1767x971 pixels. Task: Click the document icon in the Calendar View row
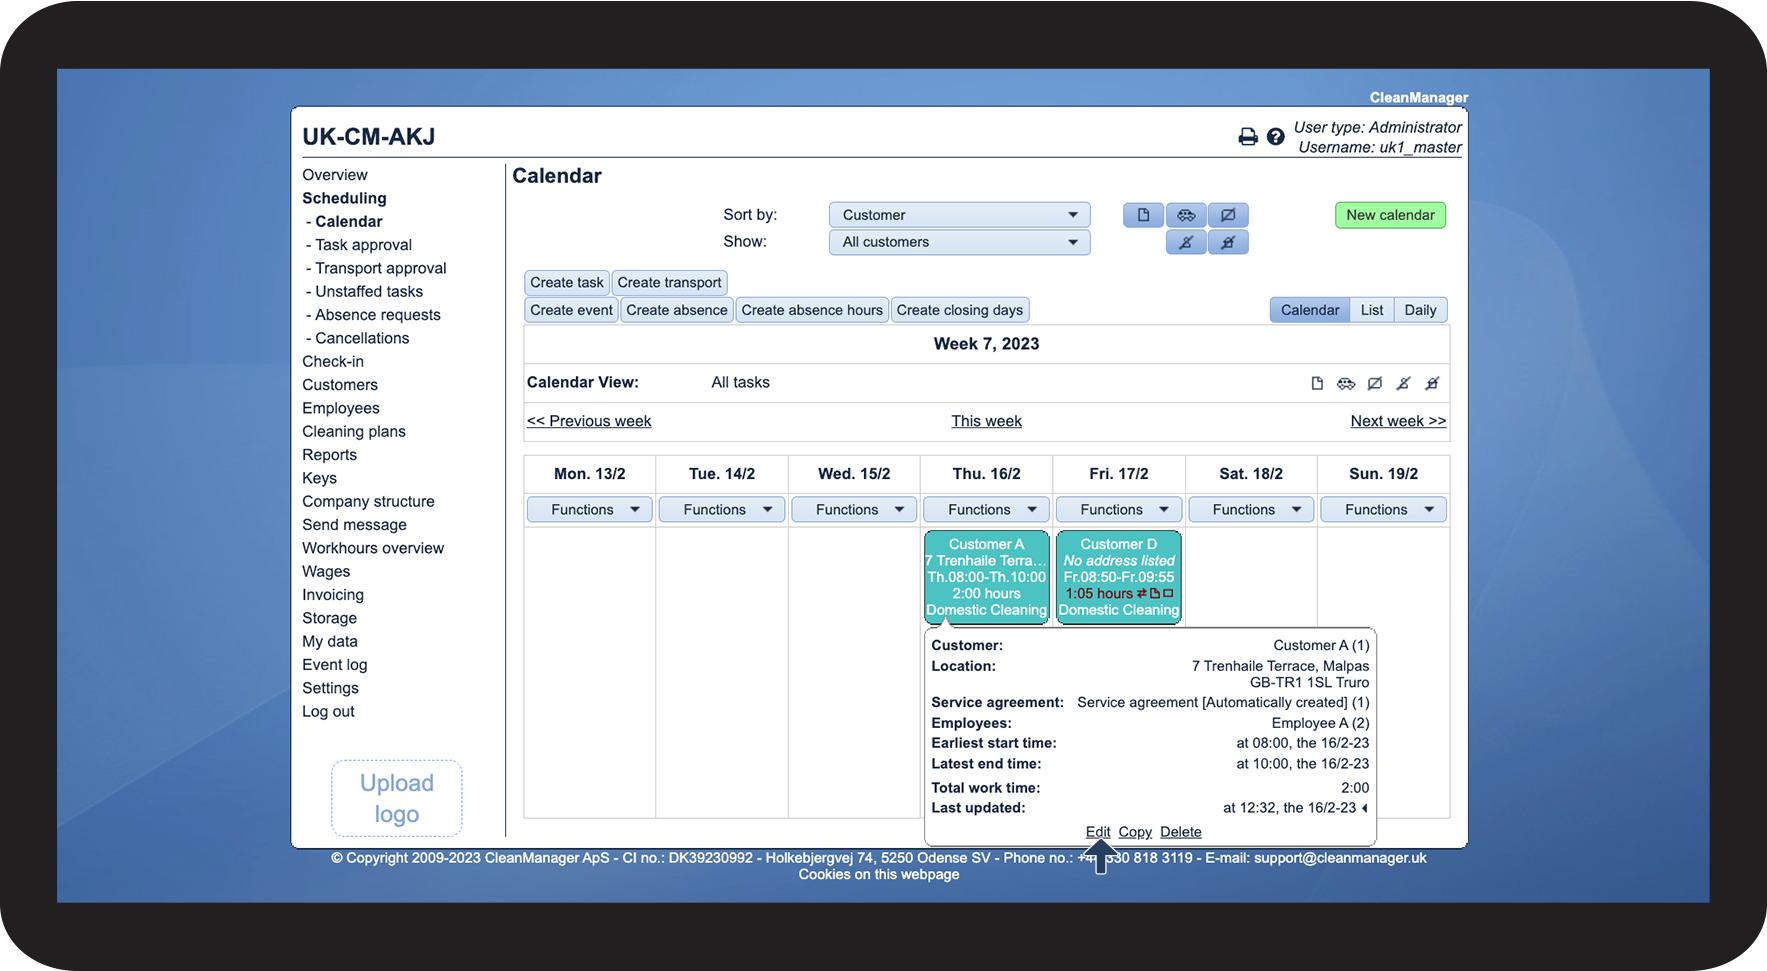1317,383
